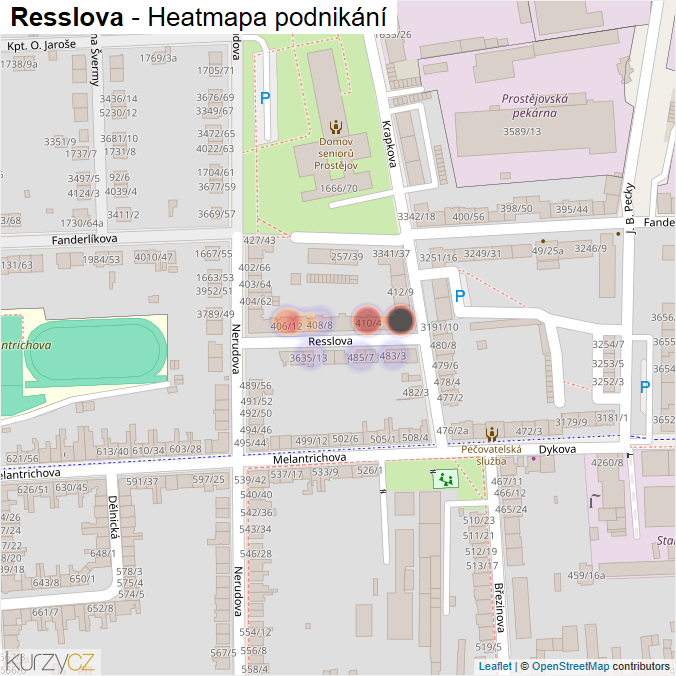Open the Leaflet attribution link
The width and height of the screenshot is (676, 676).
(x=495, y=666)
